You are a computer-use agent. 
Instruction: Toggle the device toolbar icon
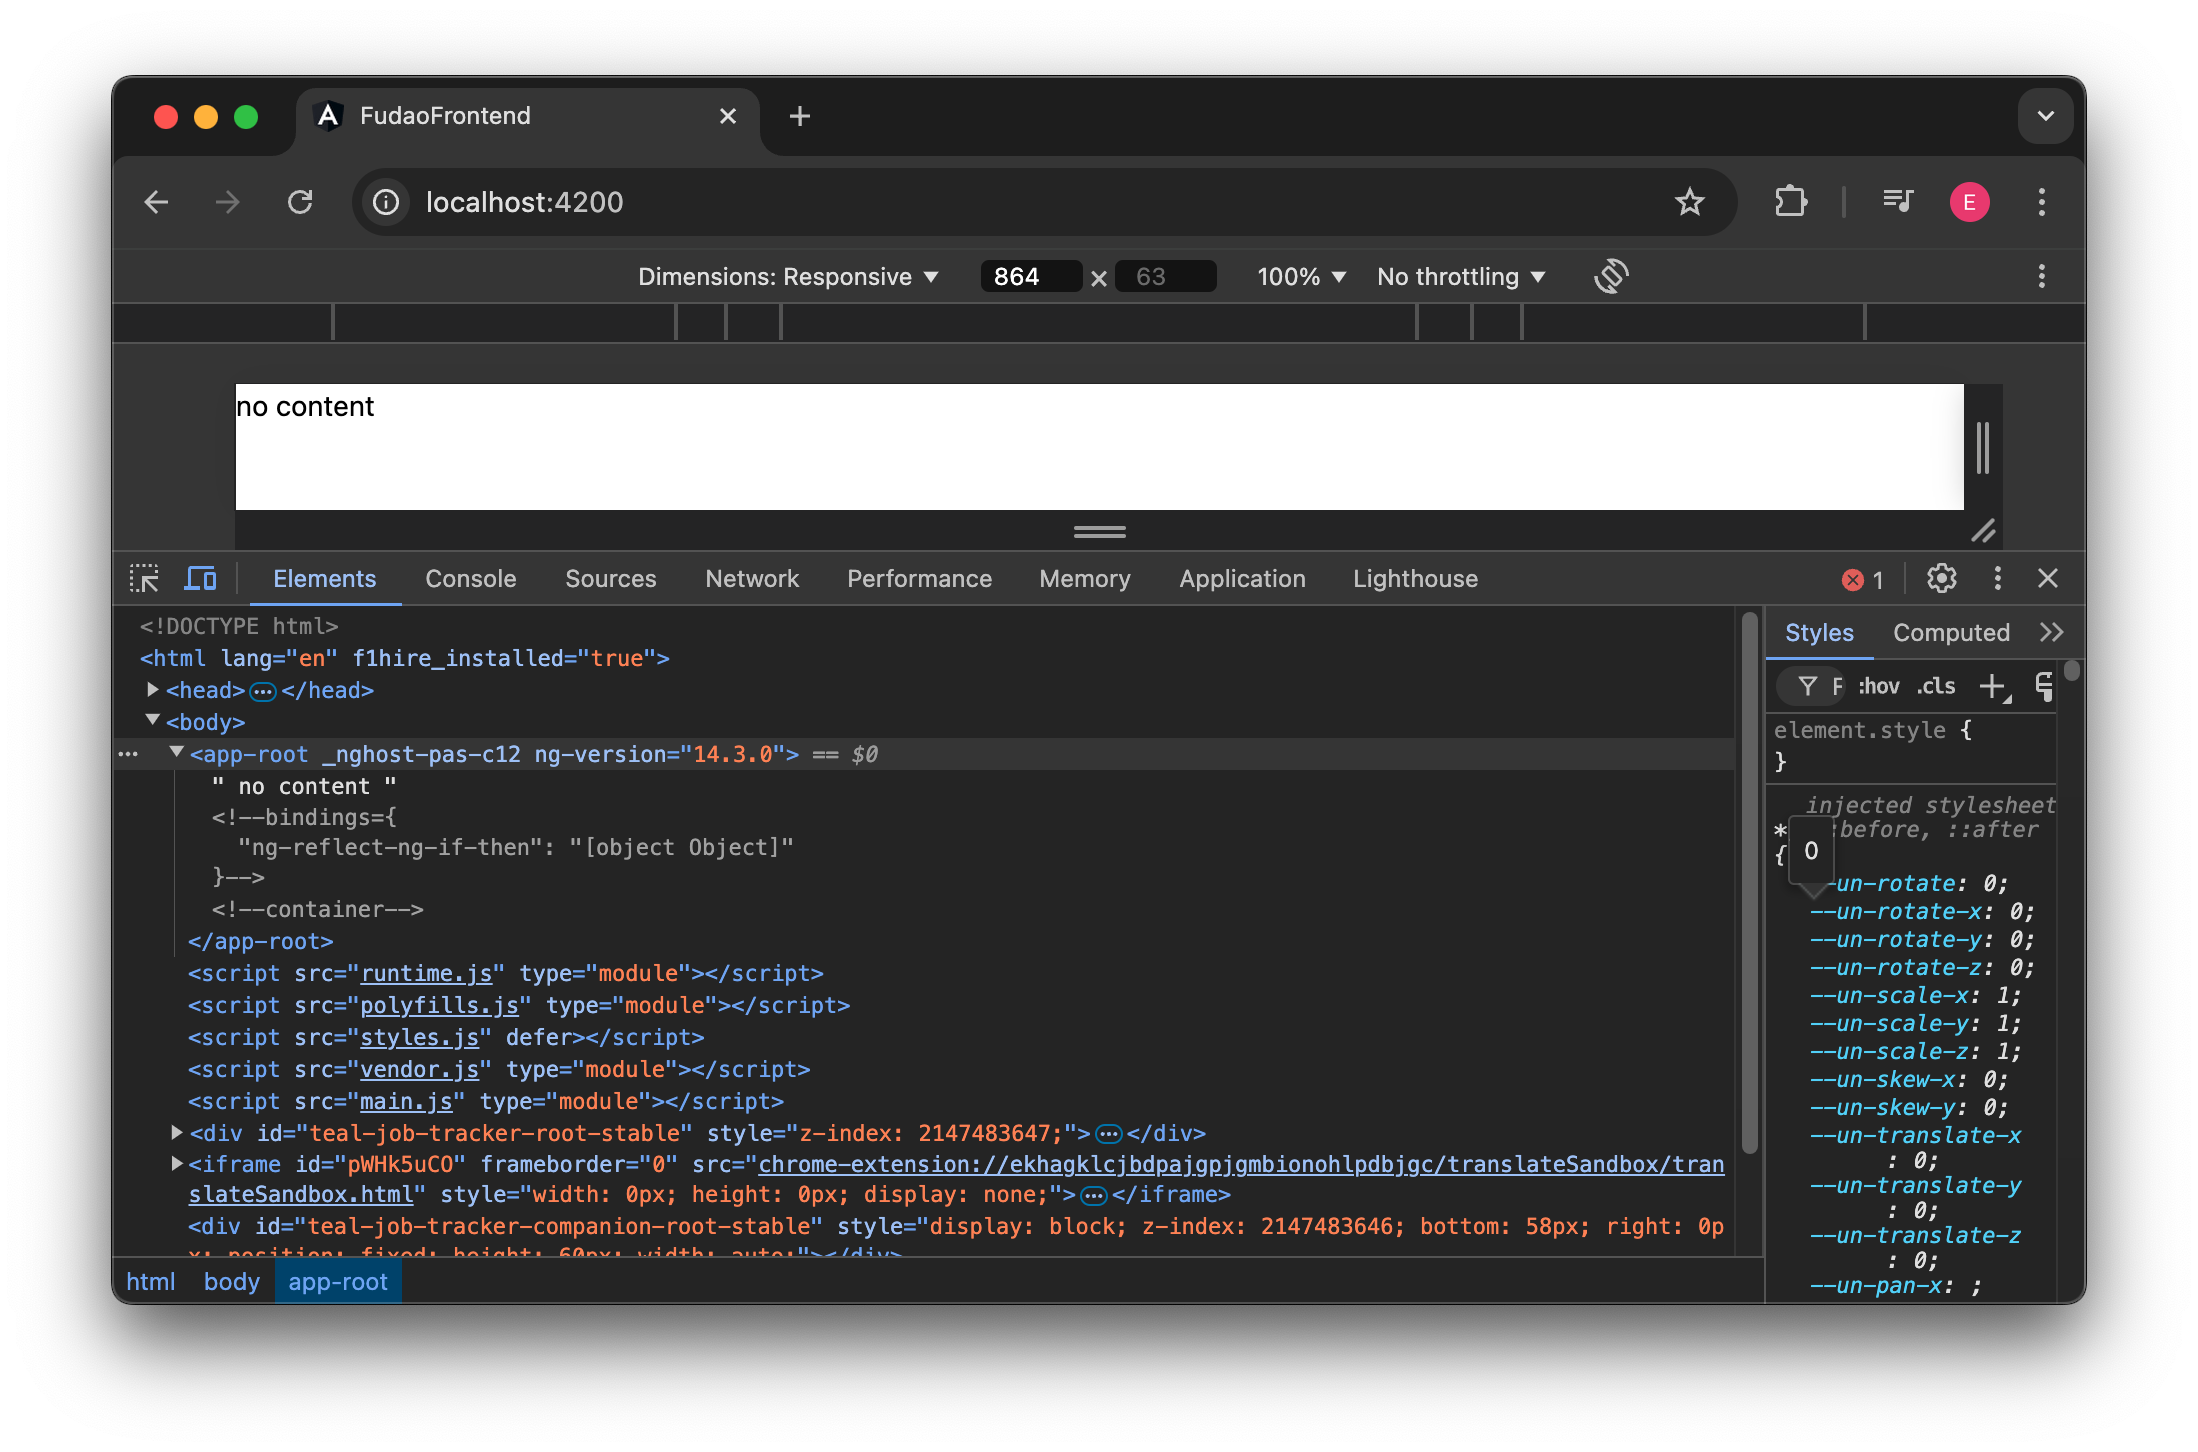click(200, 578)
